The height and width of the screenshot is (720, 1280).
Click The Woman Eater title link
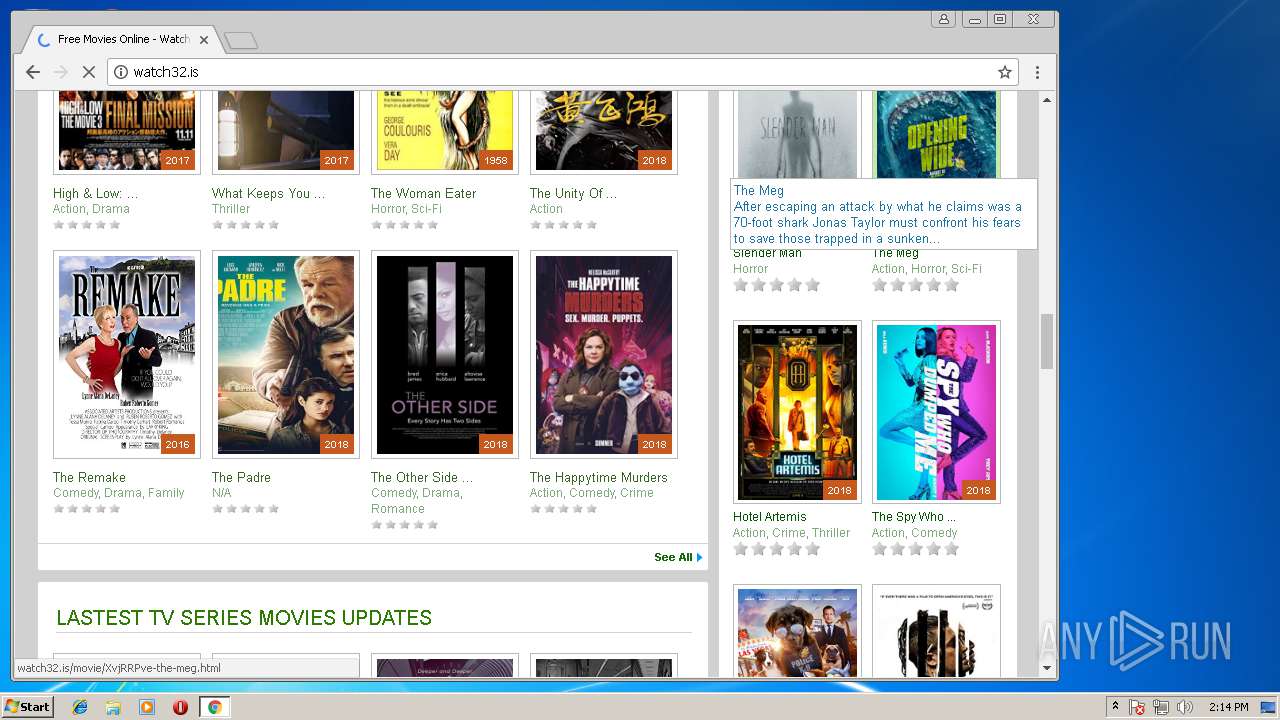pos(423,193)
